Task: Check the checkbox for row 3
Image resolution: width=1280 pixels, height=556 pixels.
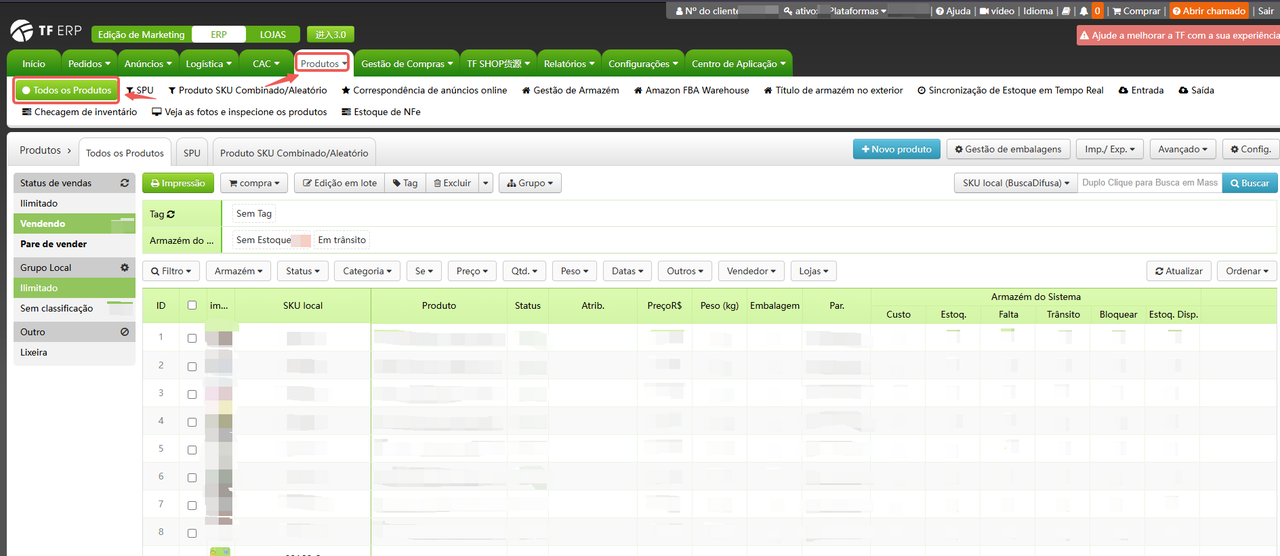Action: (192, 394)
